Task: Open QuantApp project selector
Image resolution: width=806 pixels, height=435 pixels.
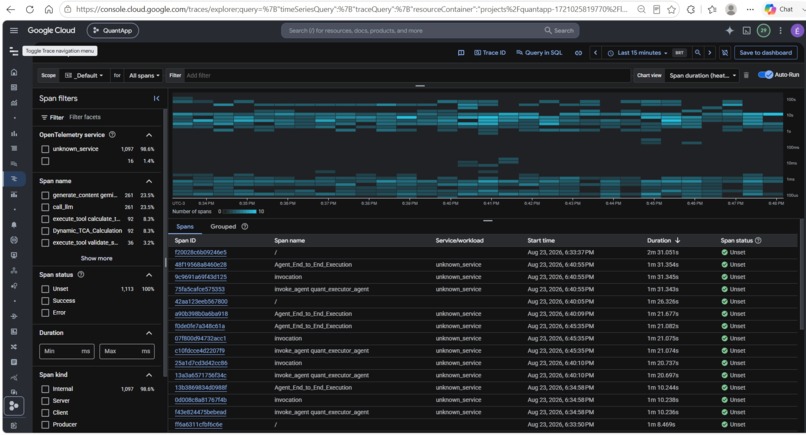Action: coord(113,30)
